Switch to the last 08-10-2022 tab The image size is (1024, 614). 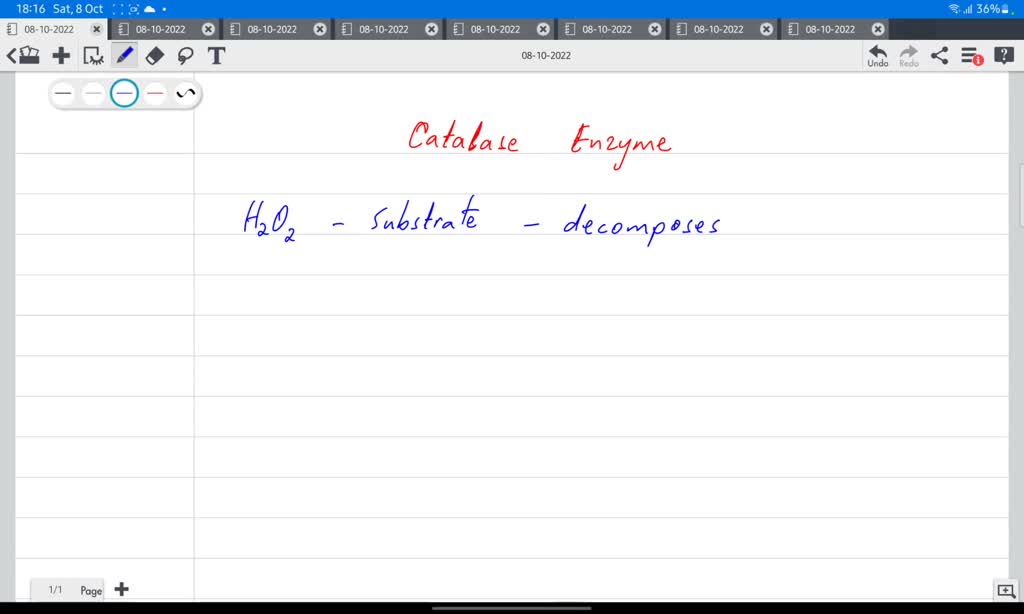point(834,28)
